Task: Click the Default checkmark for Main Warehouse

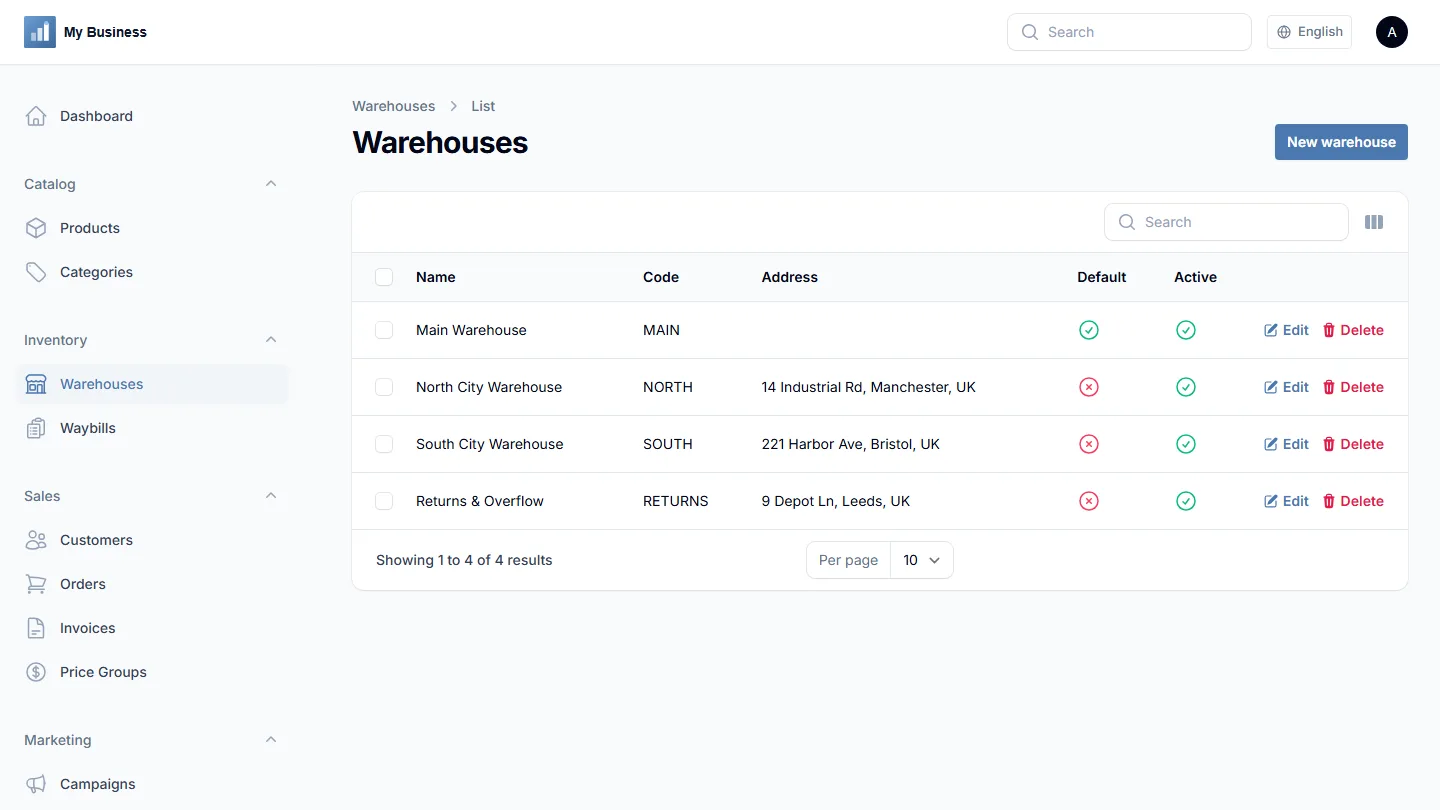Action: [x=1089, y=330]
